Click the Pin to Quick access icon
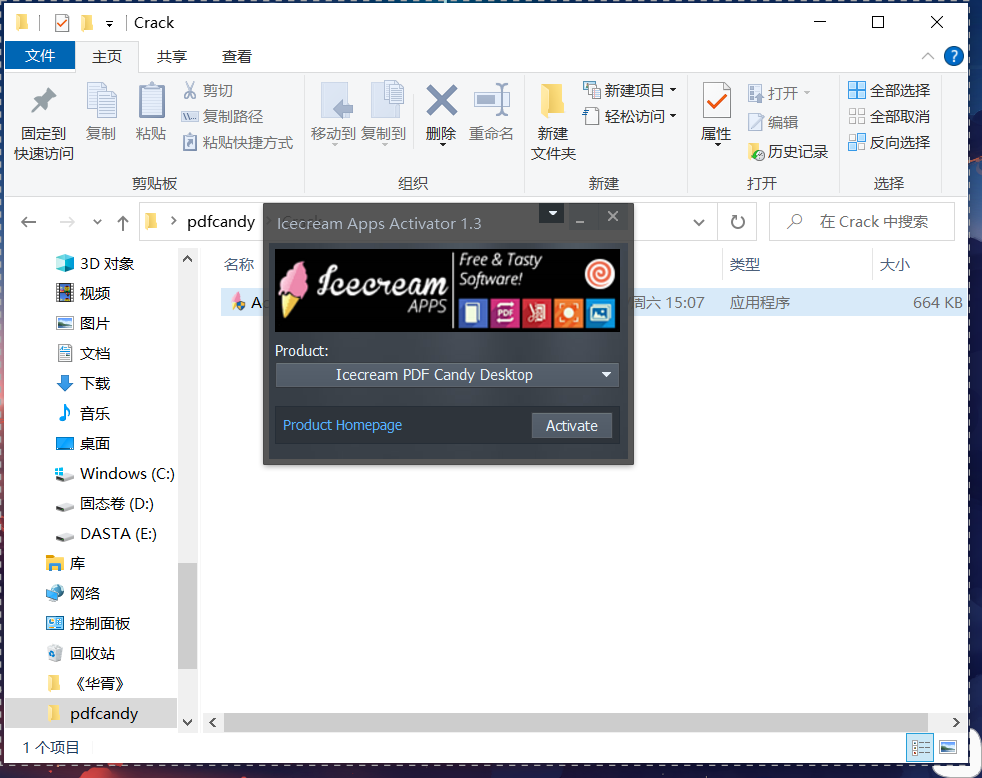Image resolution: width=982 pixels, height=778 pixels. [43, 101]
